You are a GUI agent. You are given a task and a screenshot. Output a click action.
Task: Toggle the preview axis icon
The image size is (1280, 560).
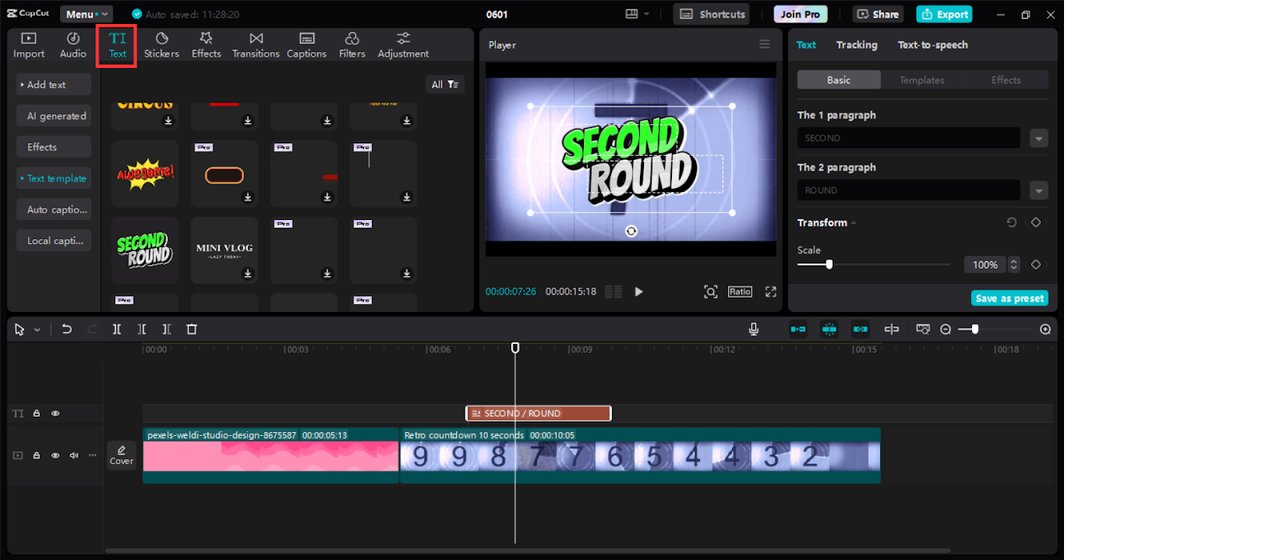pyautogui.click(x=892, y=329)
